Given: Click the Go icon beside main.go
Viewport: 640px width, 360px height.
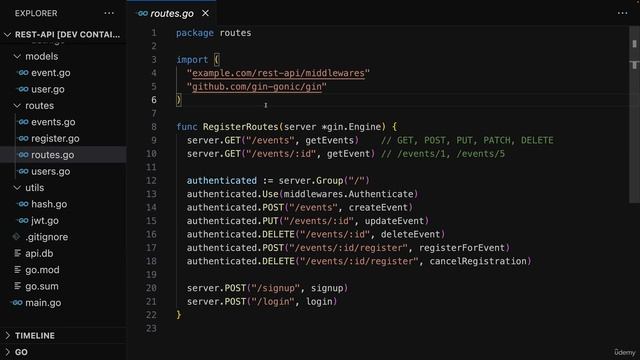Looking at the screenshot, I should 17,302.
